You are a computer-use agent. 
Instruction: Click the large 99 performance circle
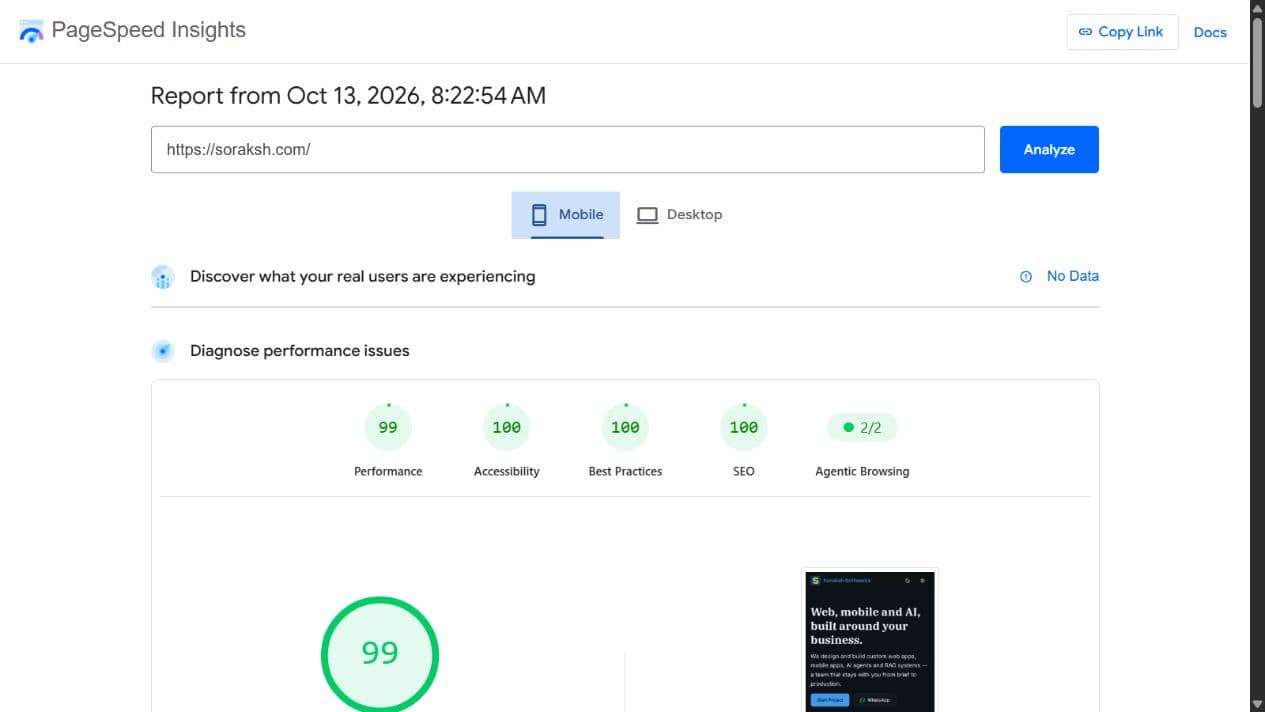pos(380,654)
